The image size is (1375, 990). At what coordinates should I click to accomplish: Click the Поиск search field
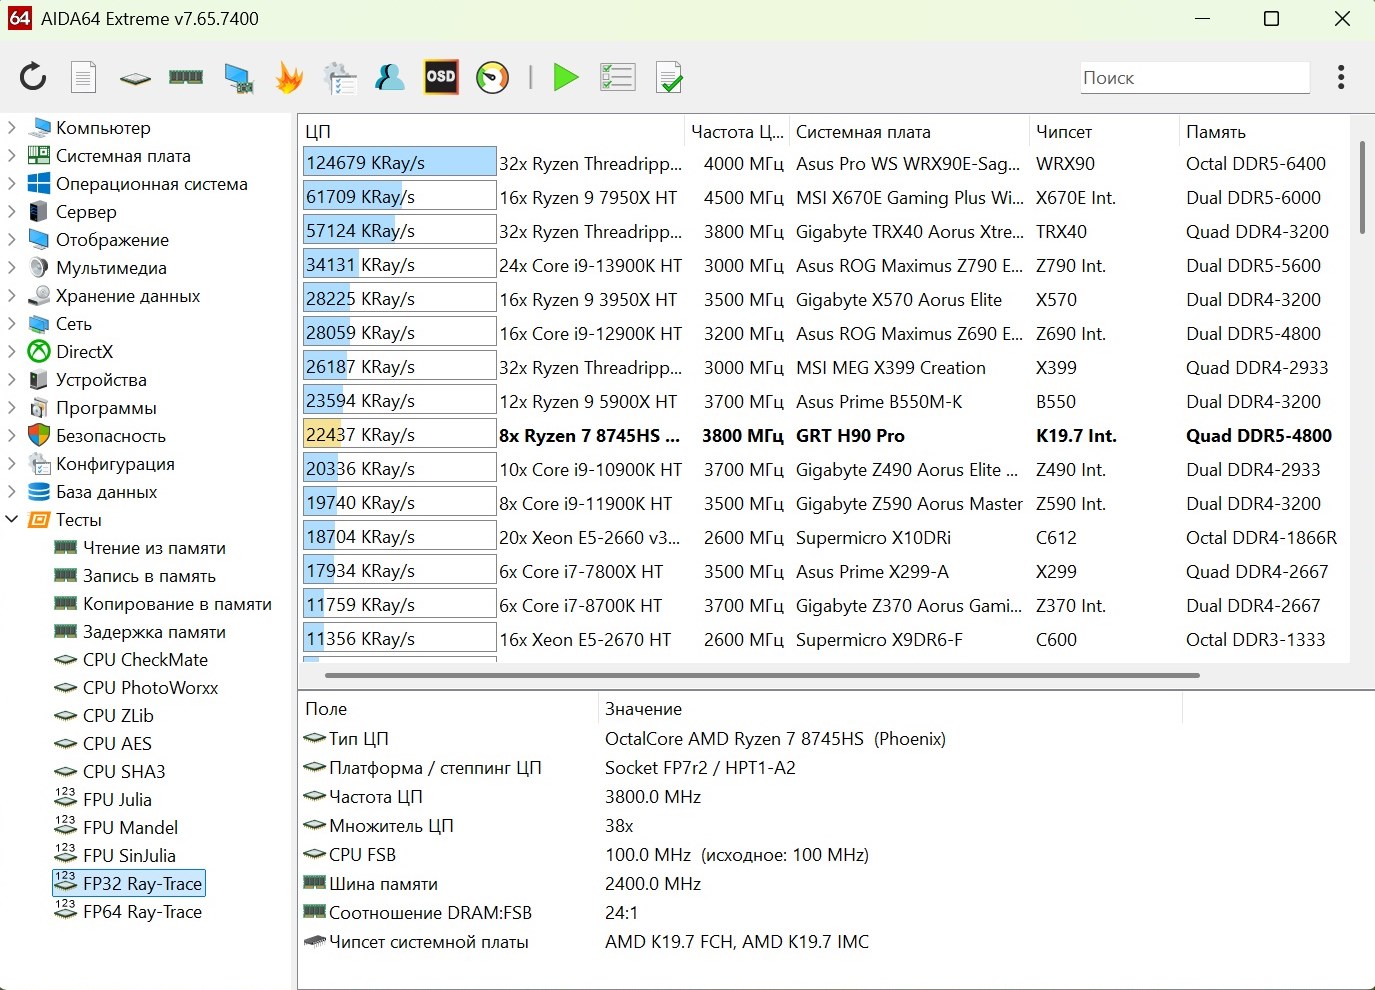[x=1194, y=78]
